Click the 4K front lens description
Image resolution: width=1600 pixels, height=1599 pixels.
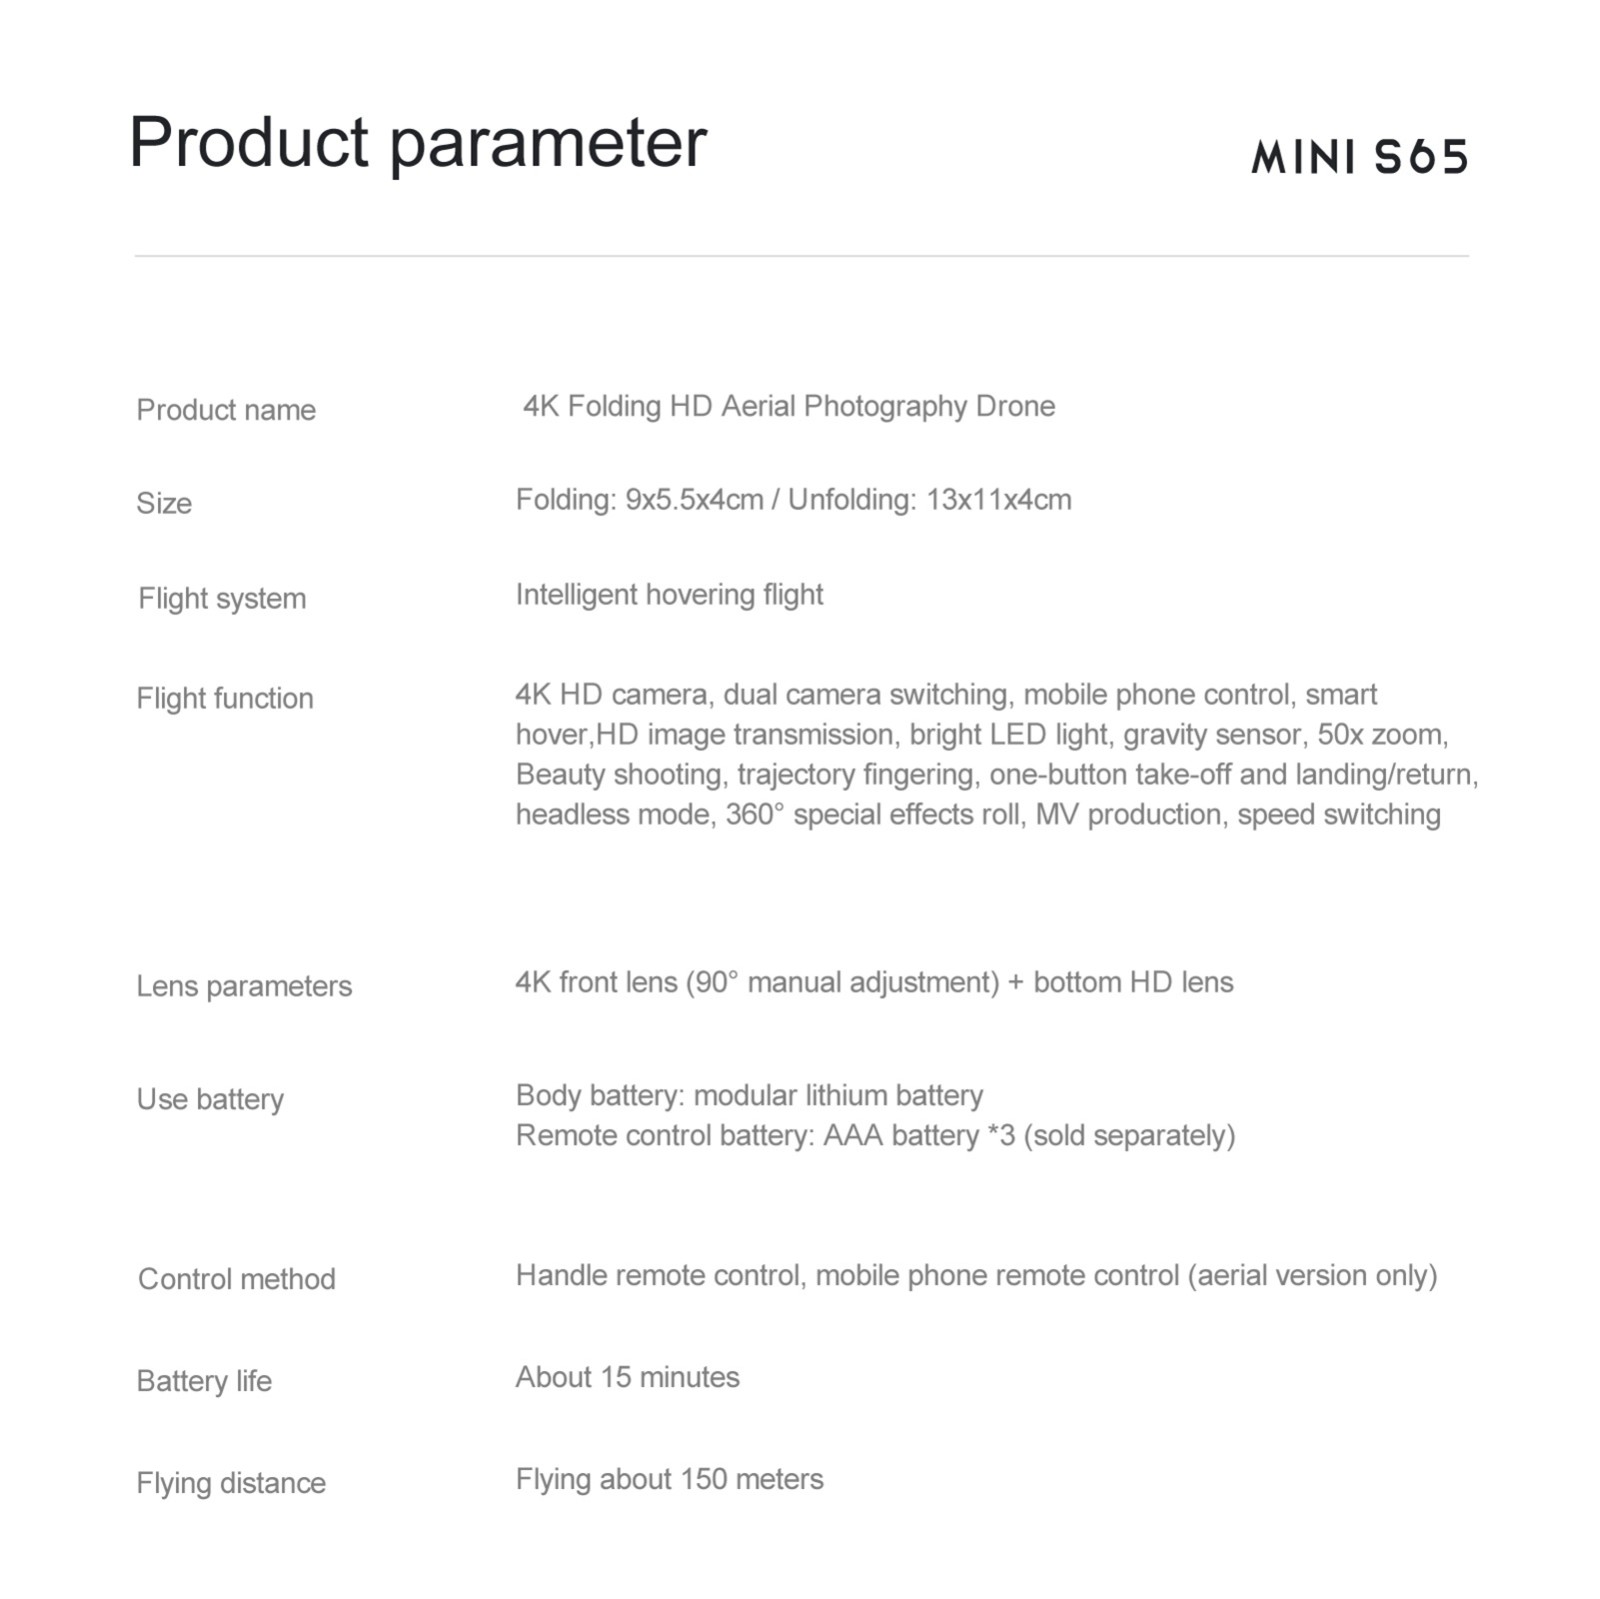(x=874, y=982)
